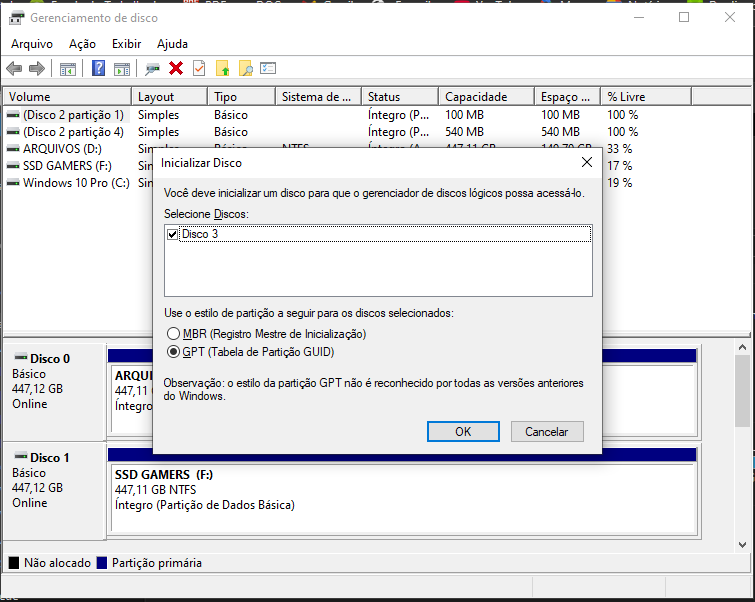Open the Ação menu
The width and height of the screenshot is (755, 602).
[82, 44]
